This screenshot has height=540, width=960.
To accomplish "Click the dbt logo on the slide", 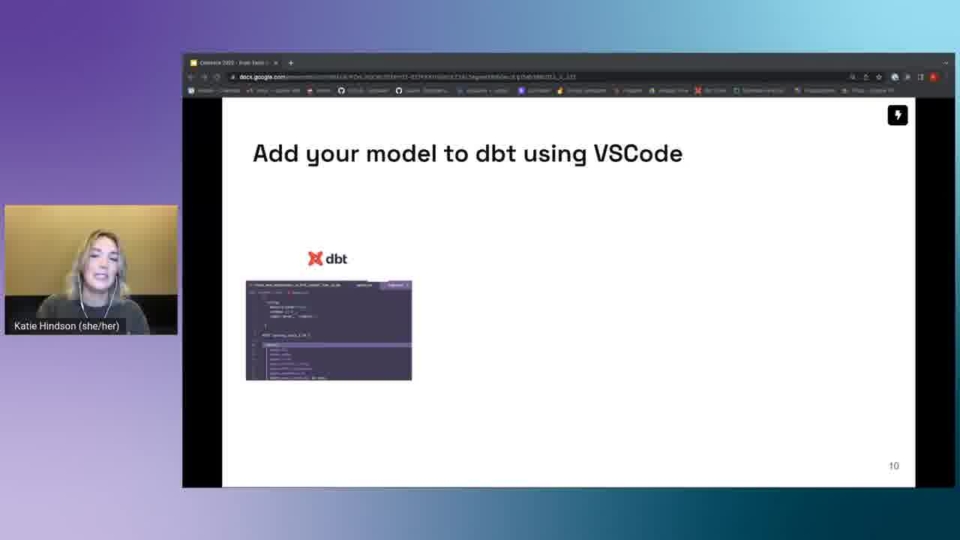I will coord(328,258).
